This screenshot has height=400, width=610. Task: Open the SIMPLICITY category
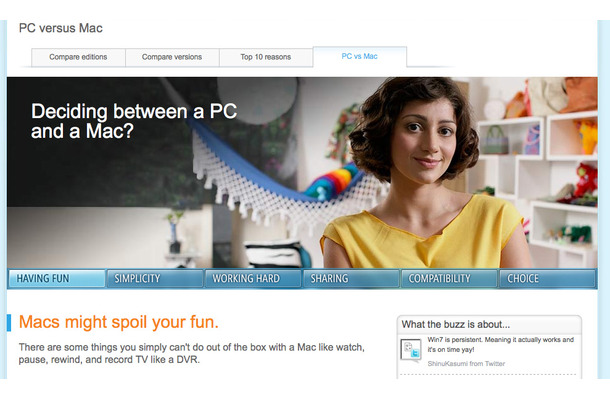tap(155, 279)
